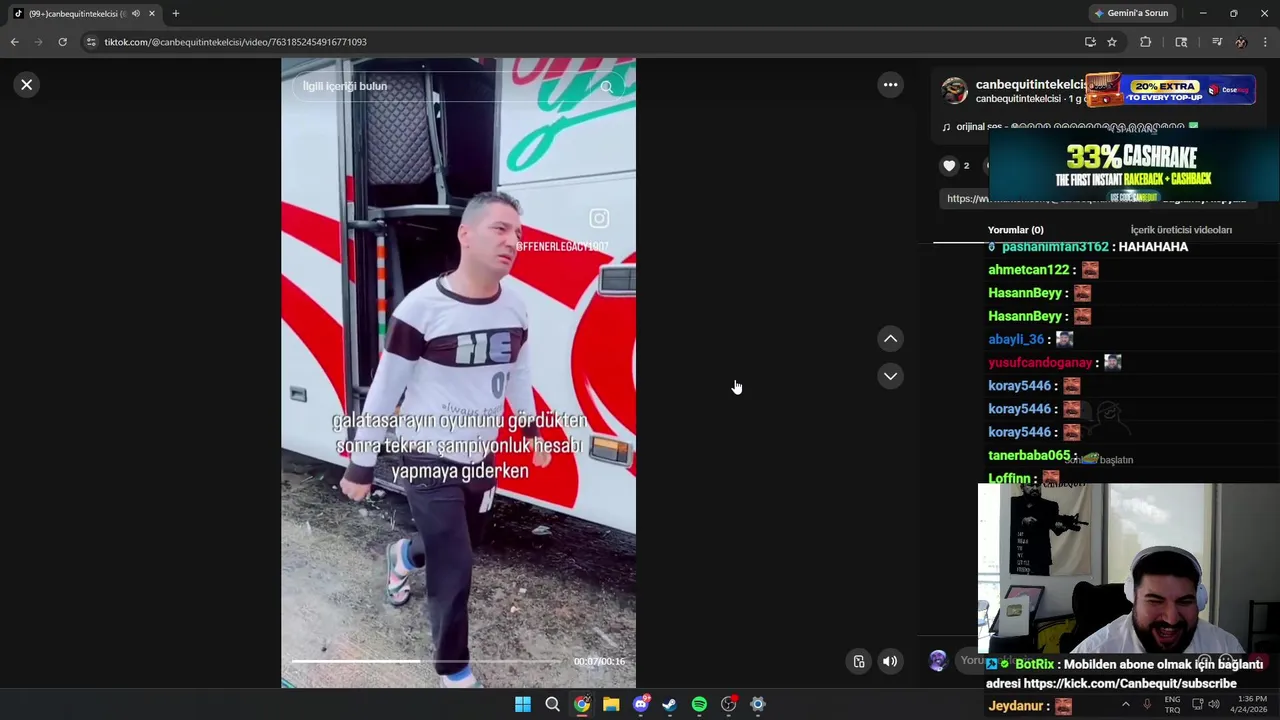Click the Instagram logo watermark on video
This screenshot has width=1280, height=720.
click(599, 218)
